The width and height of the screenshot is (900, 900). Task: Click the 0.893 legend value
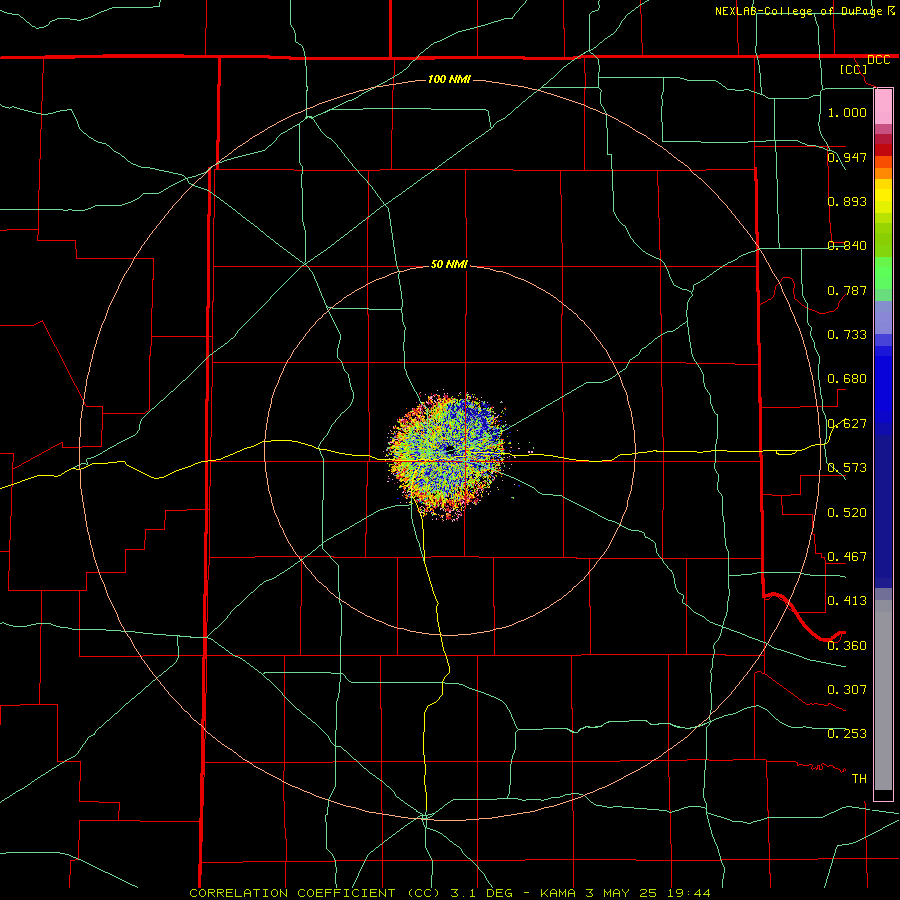847,201
